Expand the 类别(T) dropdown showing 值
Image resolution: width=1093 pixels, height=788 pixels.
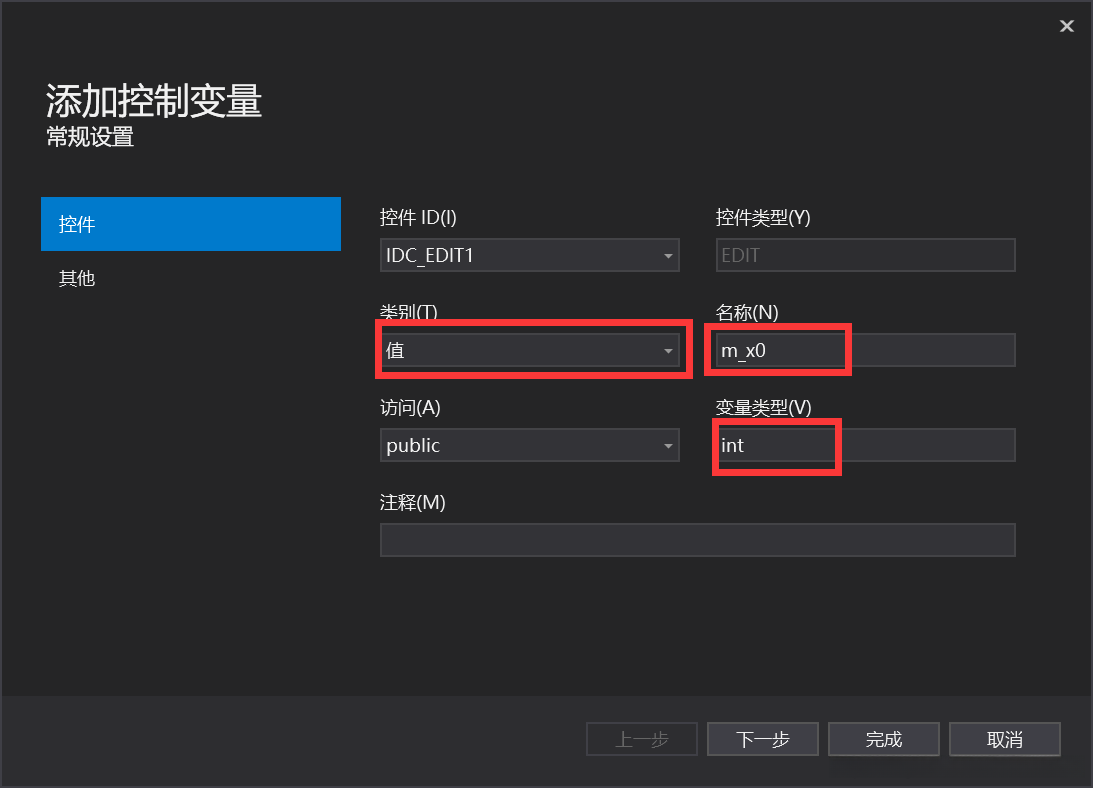click(530, 350)
